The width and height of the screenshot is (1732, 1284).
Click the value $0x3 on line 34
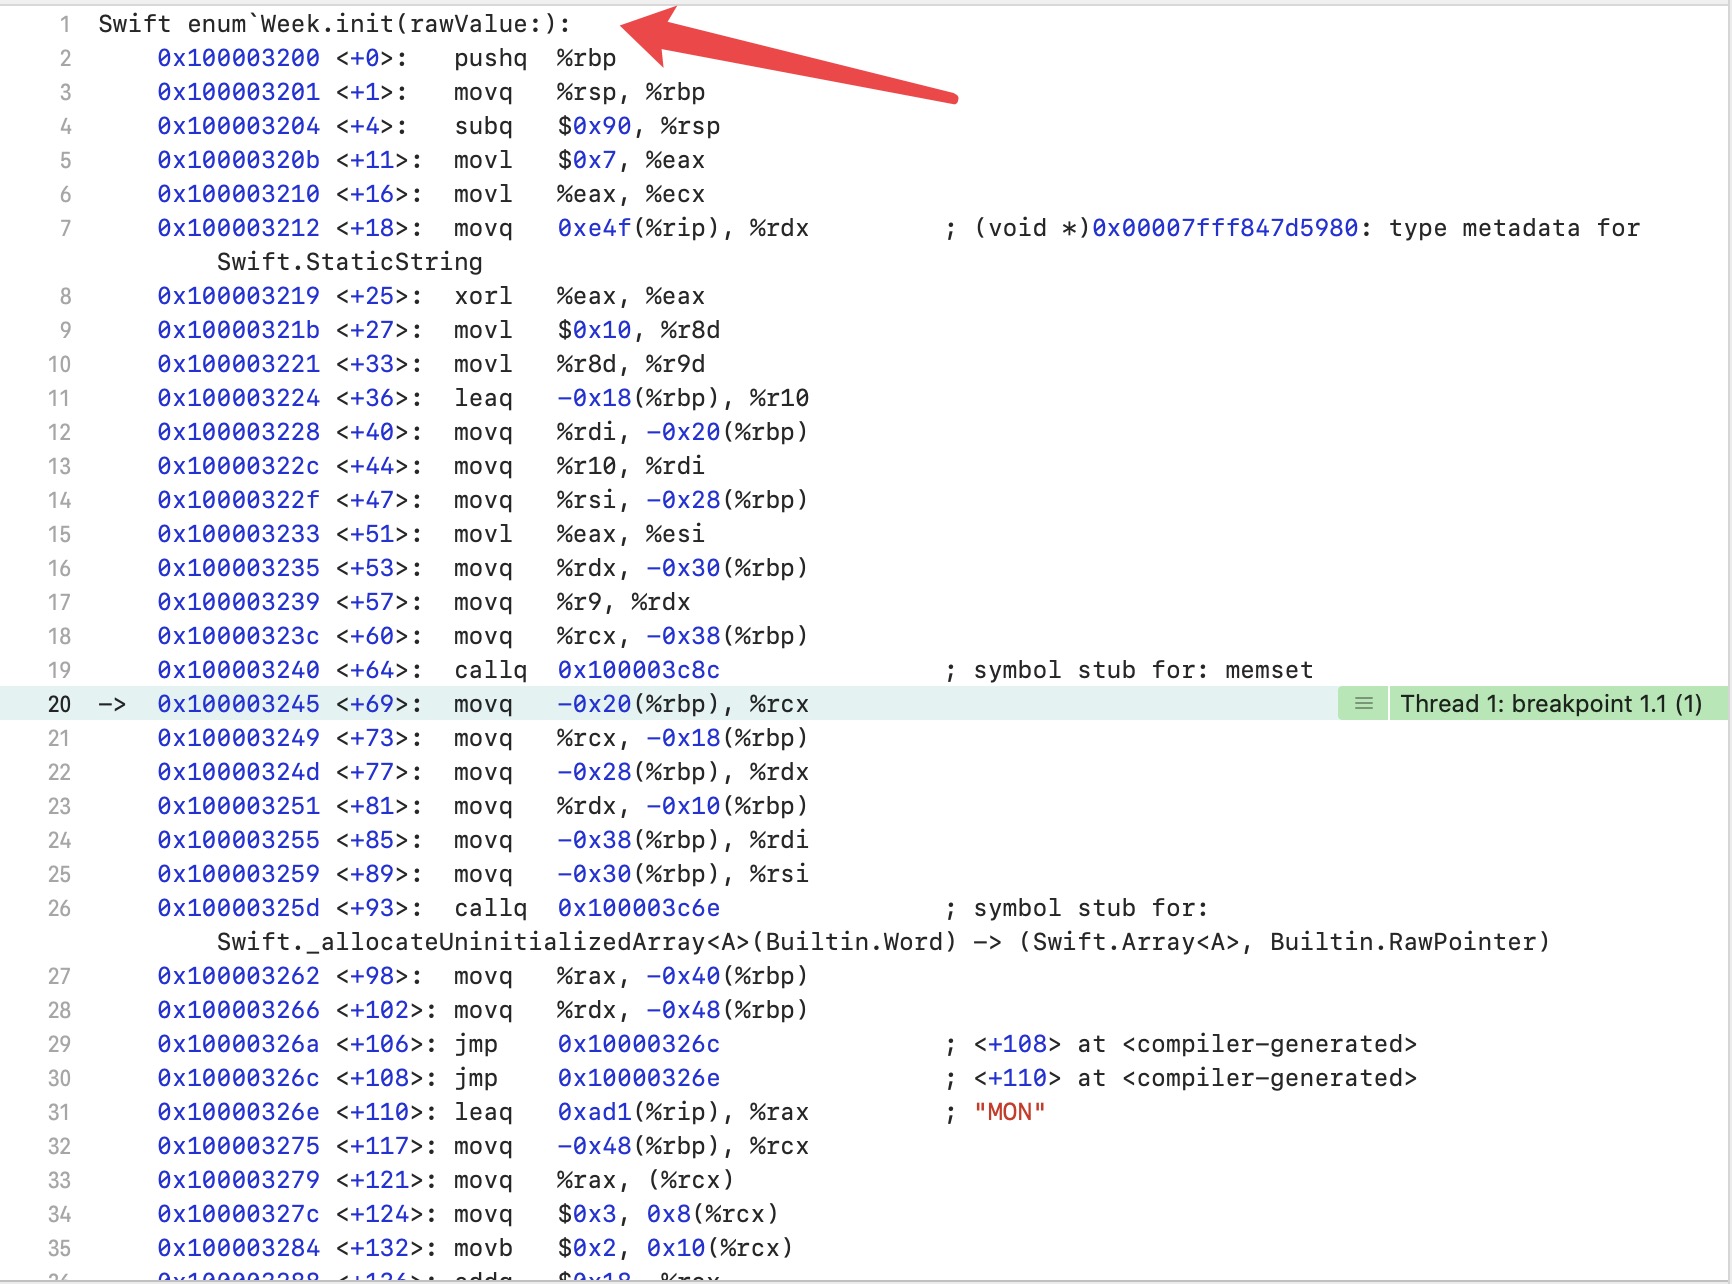587,1214
